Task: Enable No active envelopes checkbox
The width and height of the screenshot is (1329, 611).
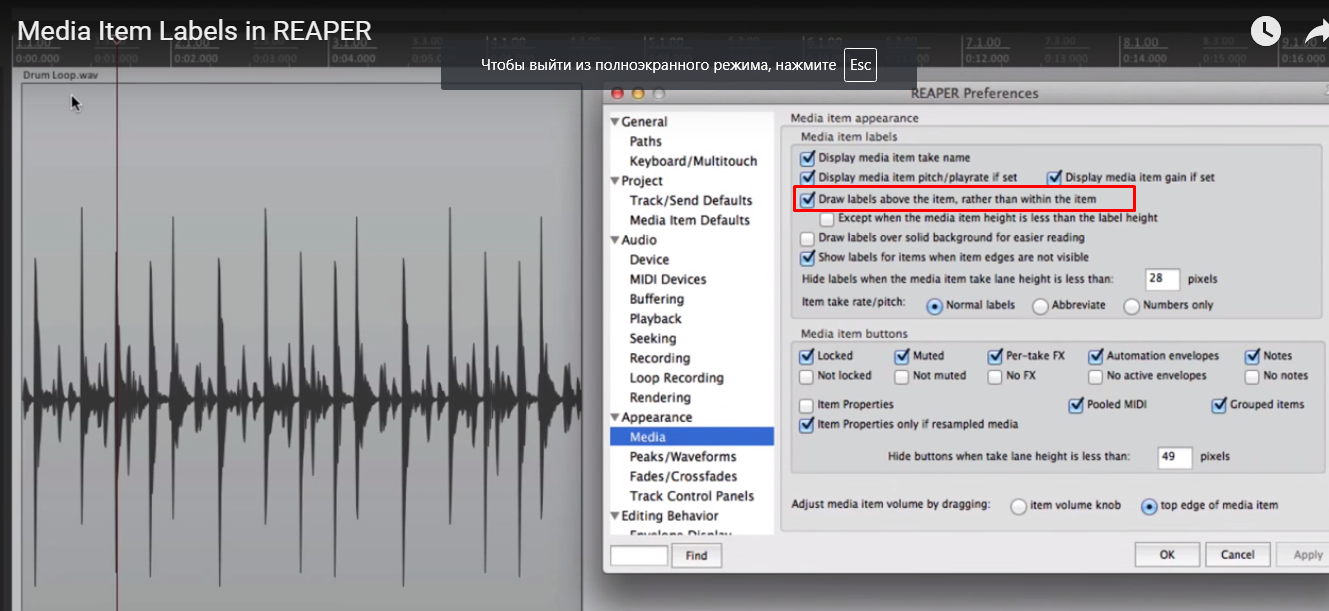Action: tap(1096, 376)
